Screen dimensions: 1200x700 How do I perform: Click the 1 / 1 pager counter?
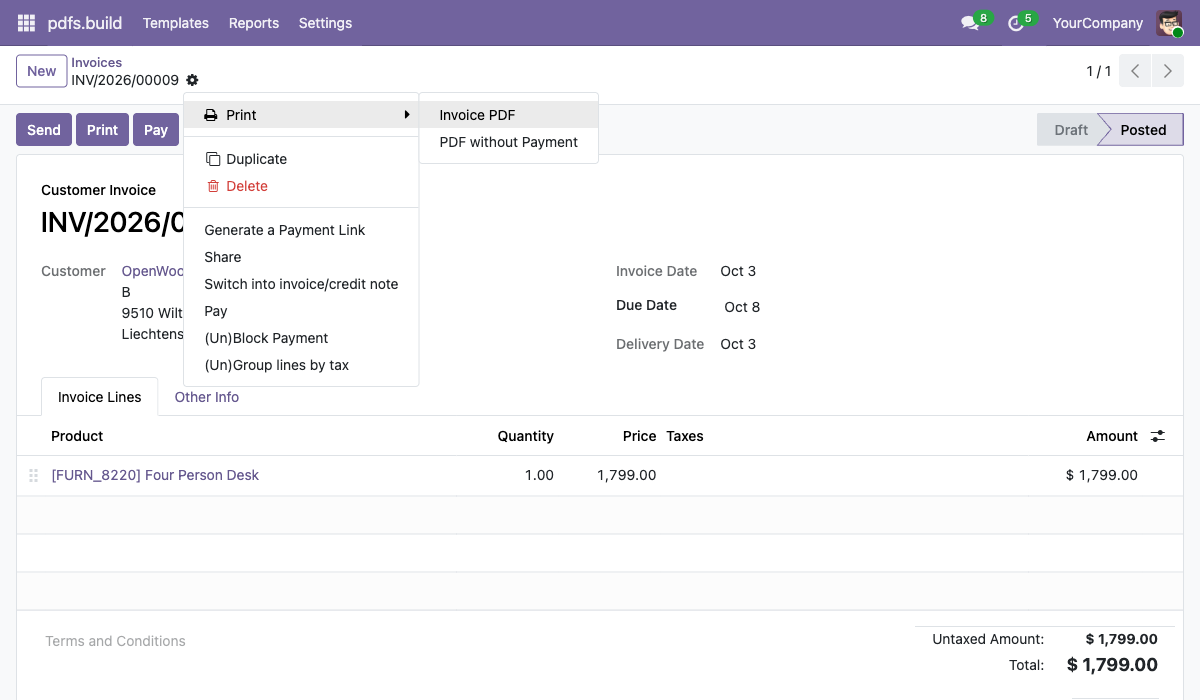click(x=1099, y=71)
